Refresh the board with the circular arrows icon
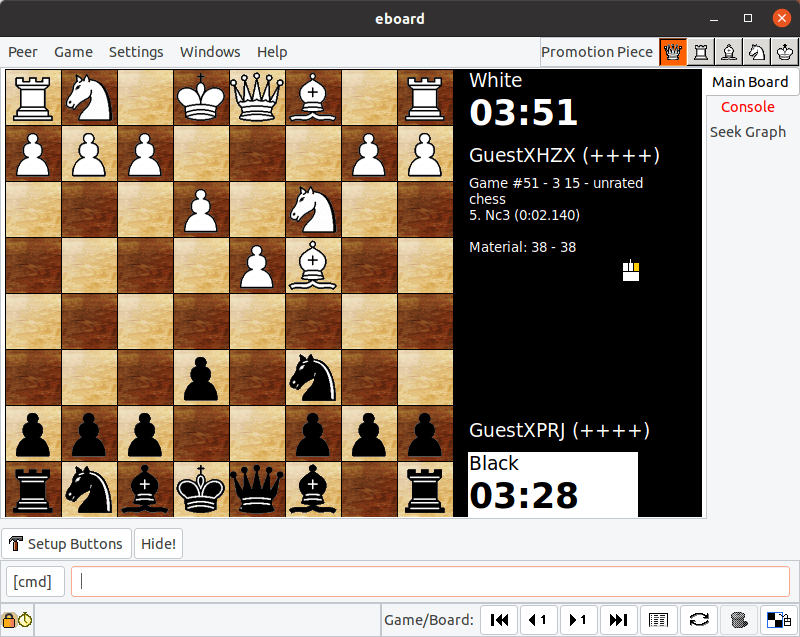The width and height of the screenshot is (800, 637). [697, 620]
